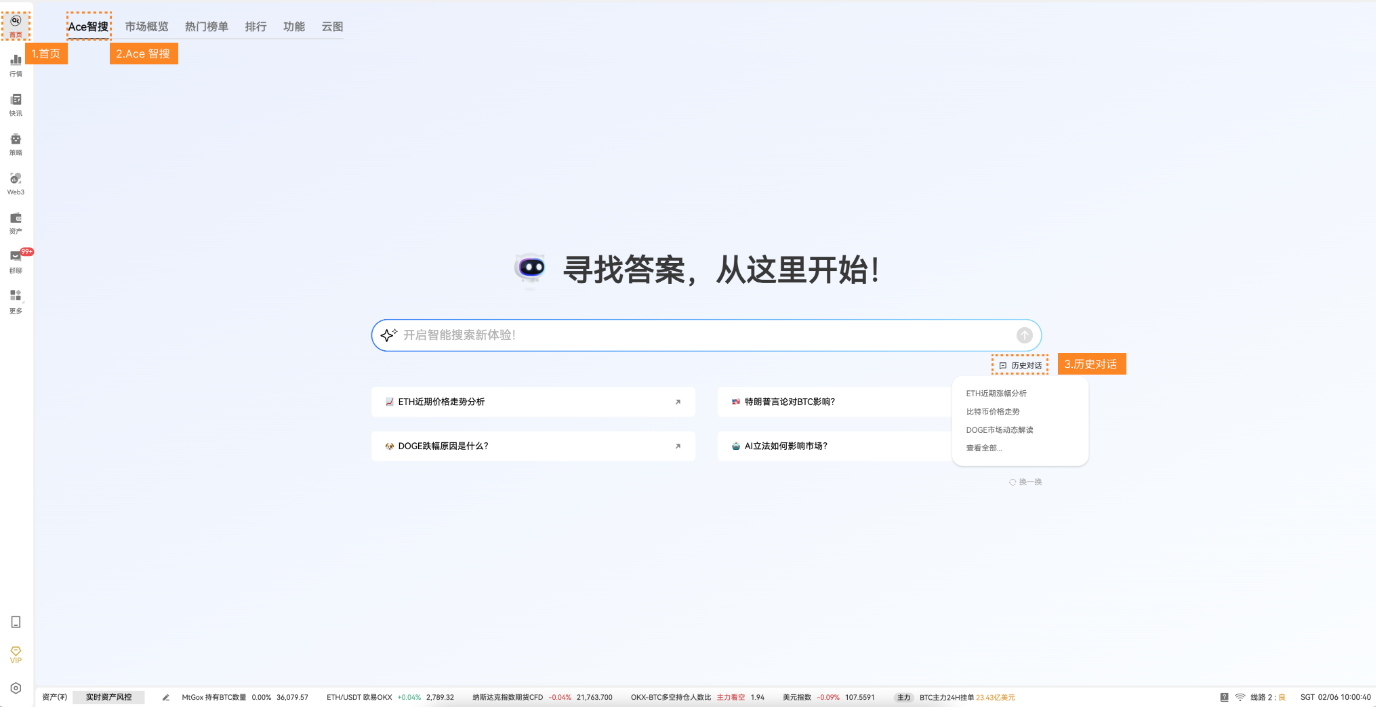The height and width of the screenshot is (707, 1376).
Task: Switch to the Ace智搜 tab
Action: click(x=88, y=26)
